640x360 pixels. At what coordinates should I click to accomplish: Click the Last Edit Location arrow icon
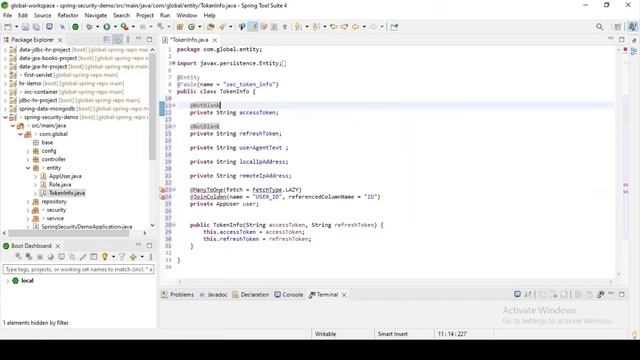point(334,27)
